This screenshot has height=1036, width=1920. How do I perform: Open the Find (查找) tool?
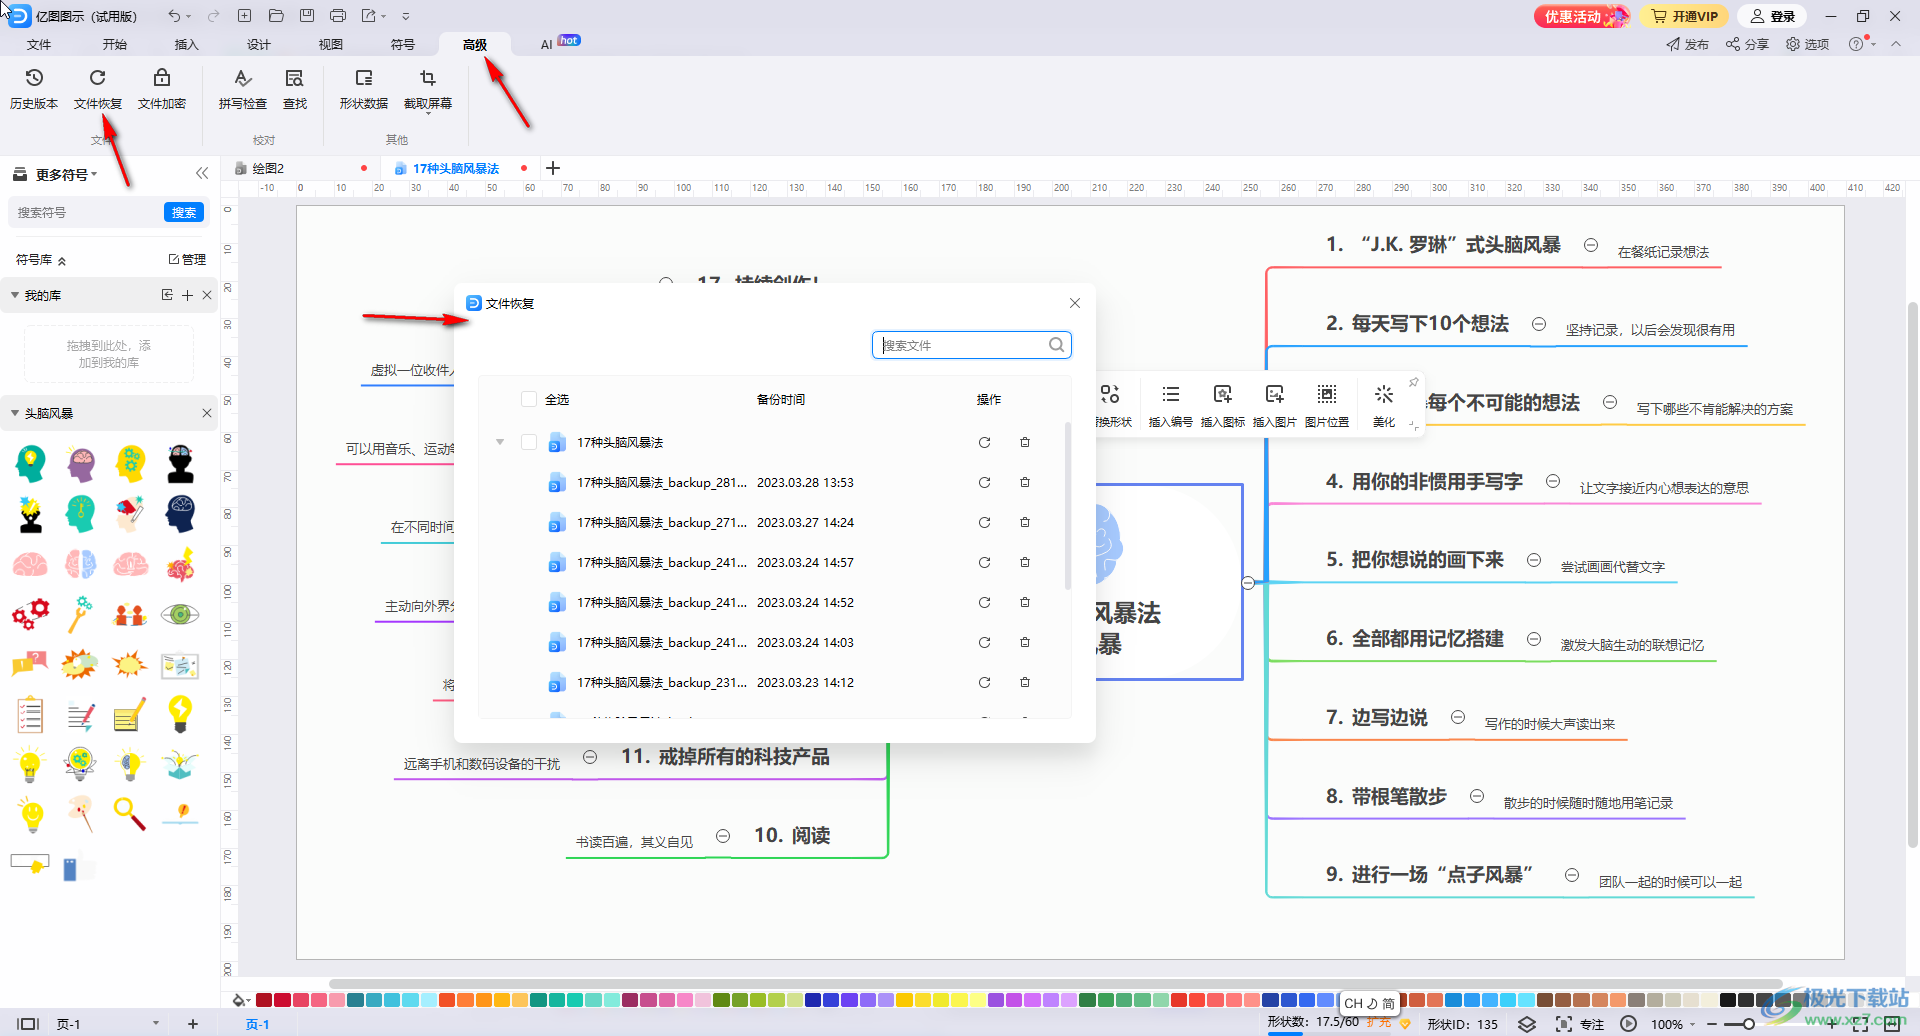pyautogui.click(x=295, y=88)
